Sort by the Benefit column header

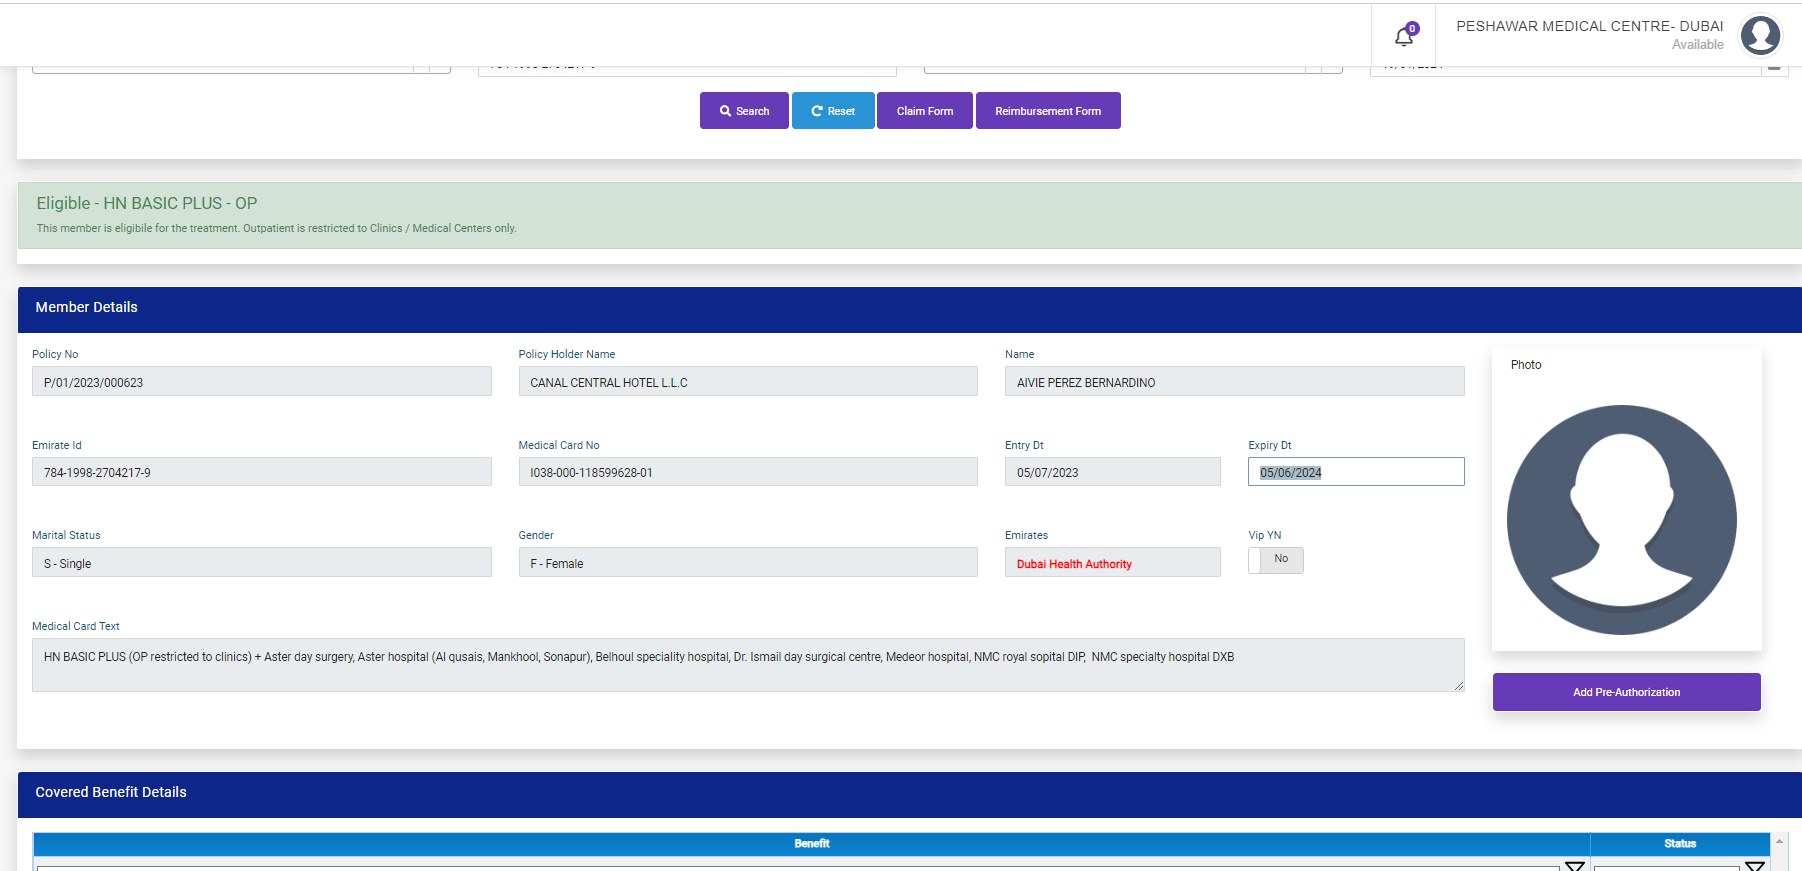811,844
